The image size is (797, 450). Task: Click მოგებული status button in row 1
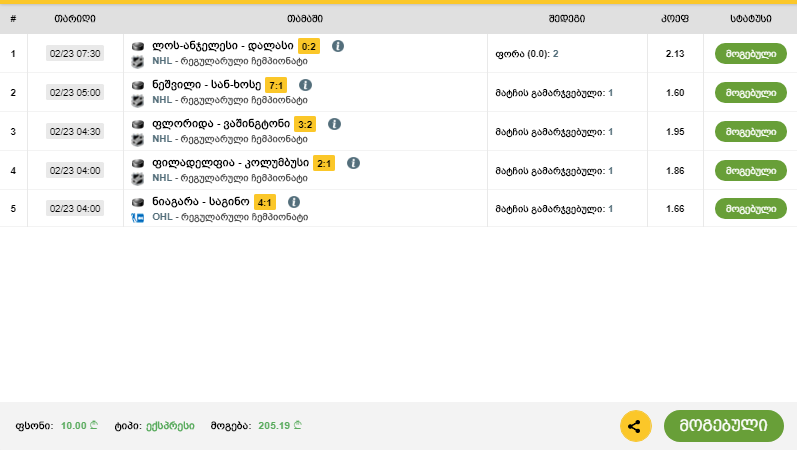(751, 53)
